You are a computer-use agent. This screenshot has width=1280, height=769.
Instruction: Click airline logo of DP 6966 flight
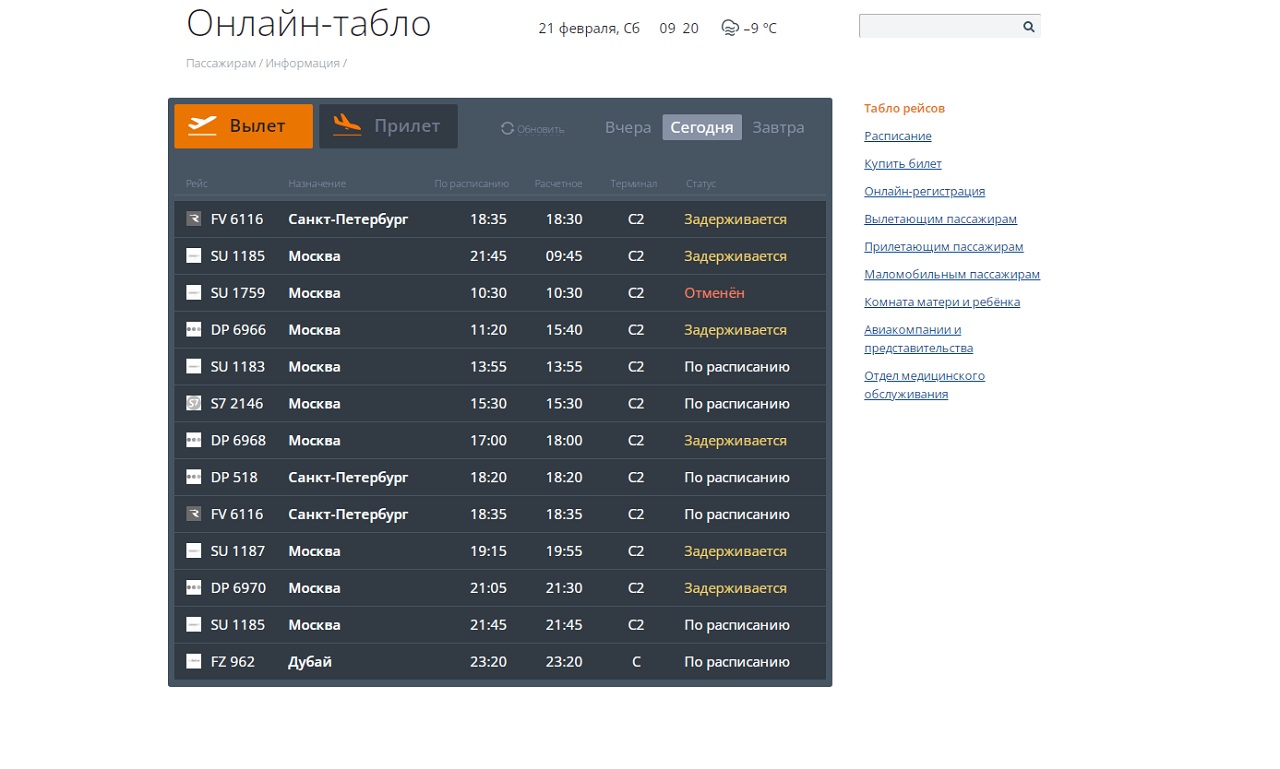pos(194,330)
